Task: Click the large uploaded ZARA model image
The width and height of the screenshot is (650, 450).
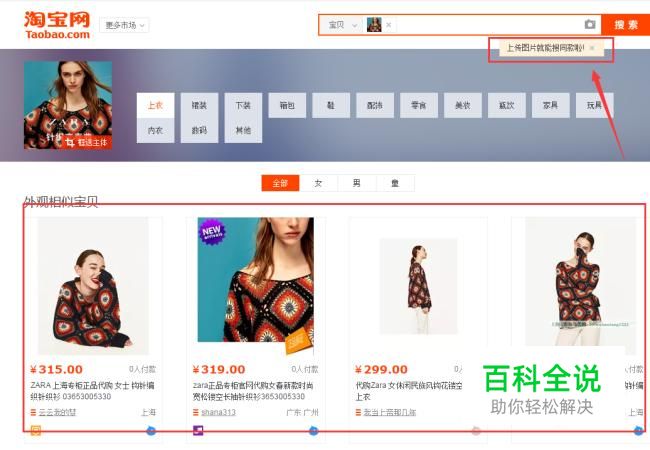Action: click(x=68, y=105)
